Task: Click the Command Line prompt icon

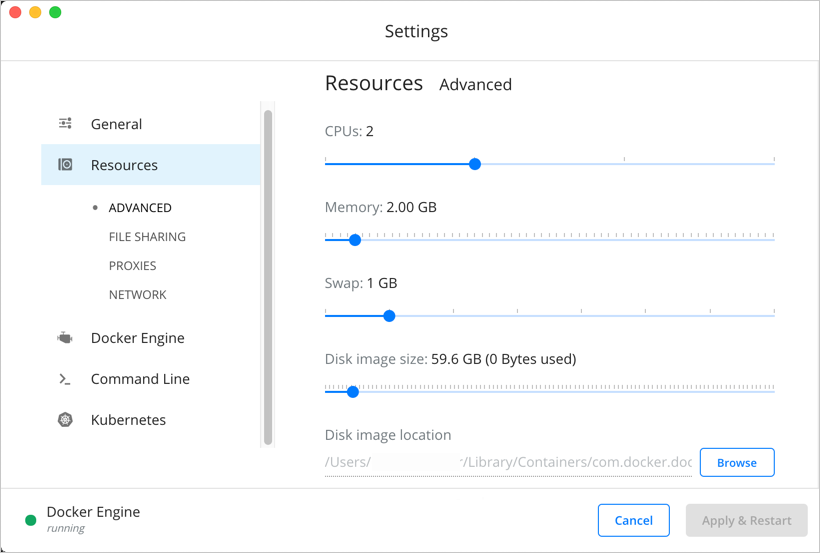Action: 65,379
